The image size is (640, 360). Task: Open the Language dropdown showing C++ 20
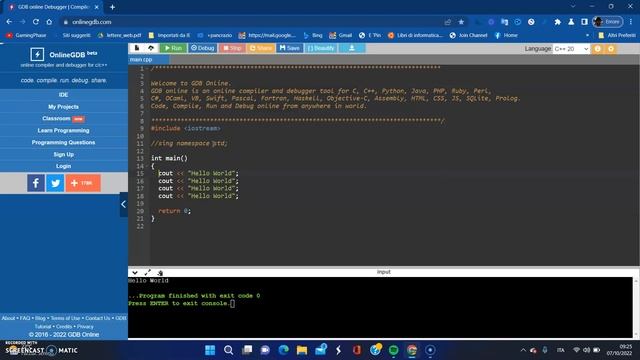pos(571,49)
